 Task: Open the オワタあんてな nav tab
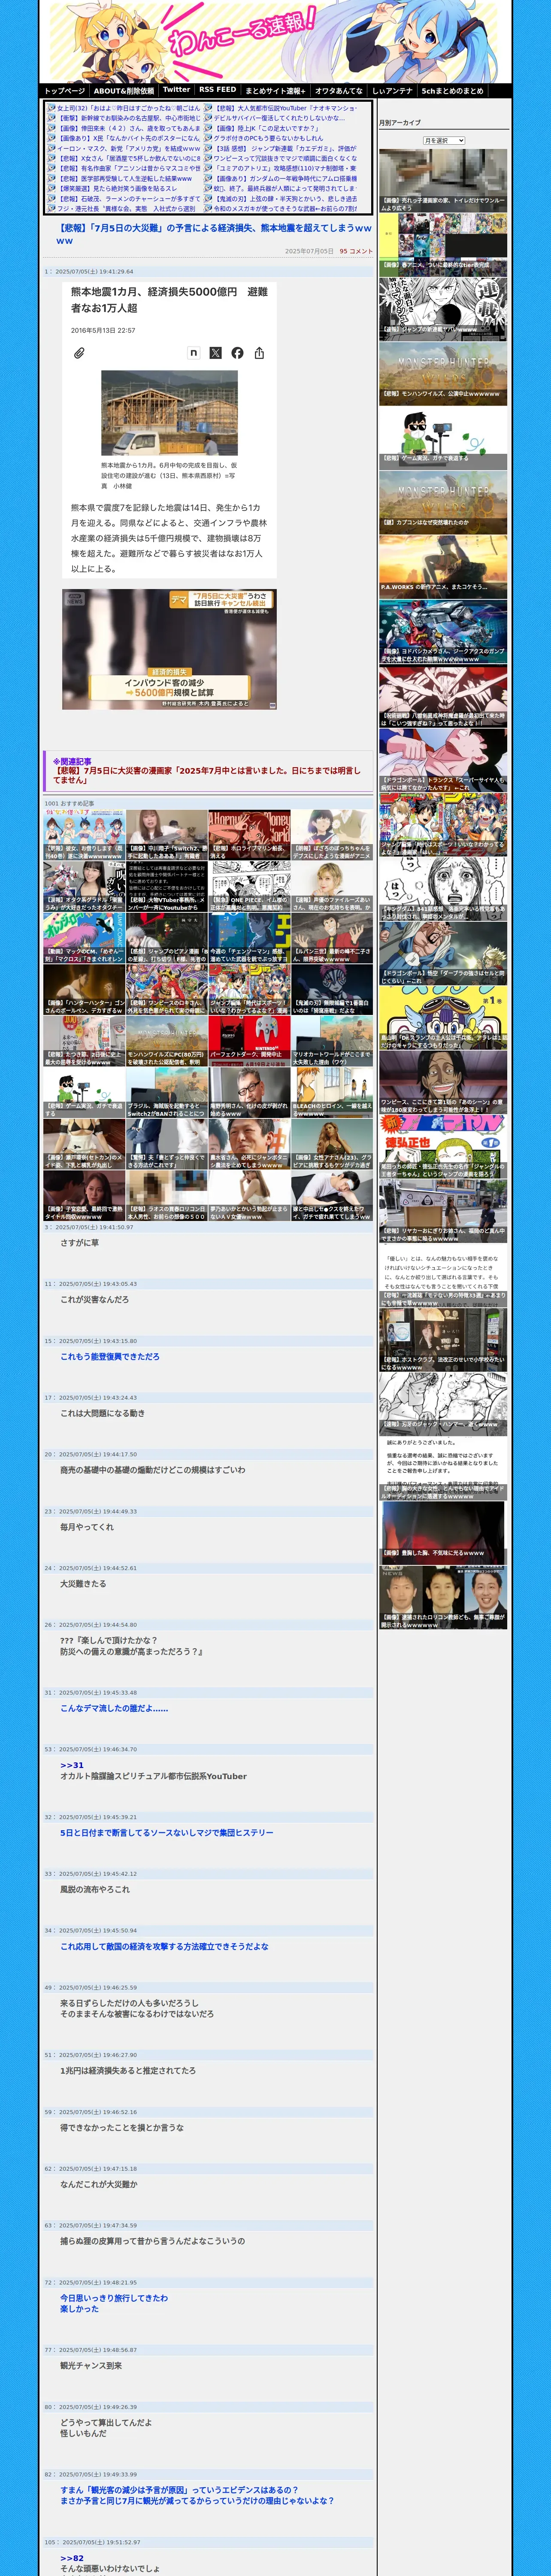click(x=339, y=91)
